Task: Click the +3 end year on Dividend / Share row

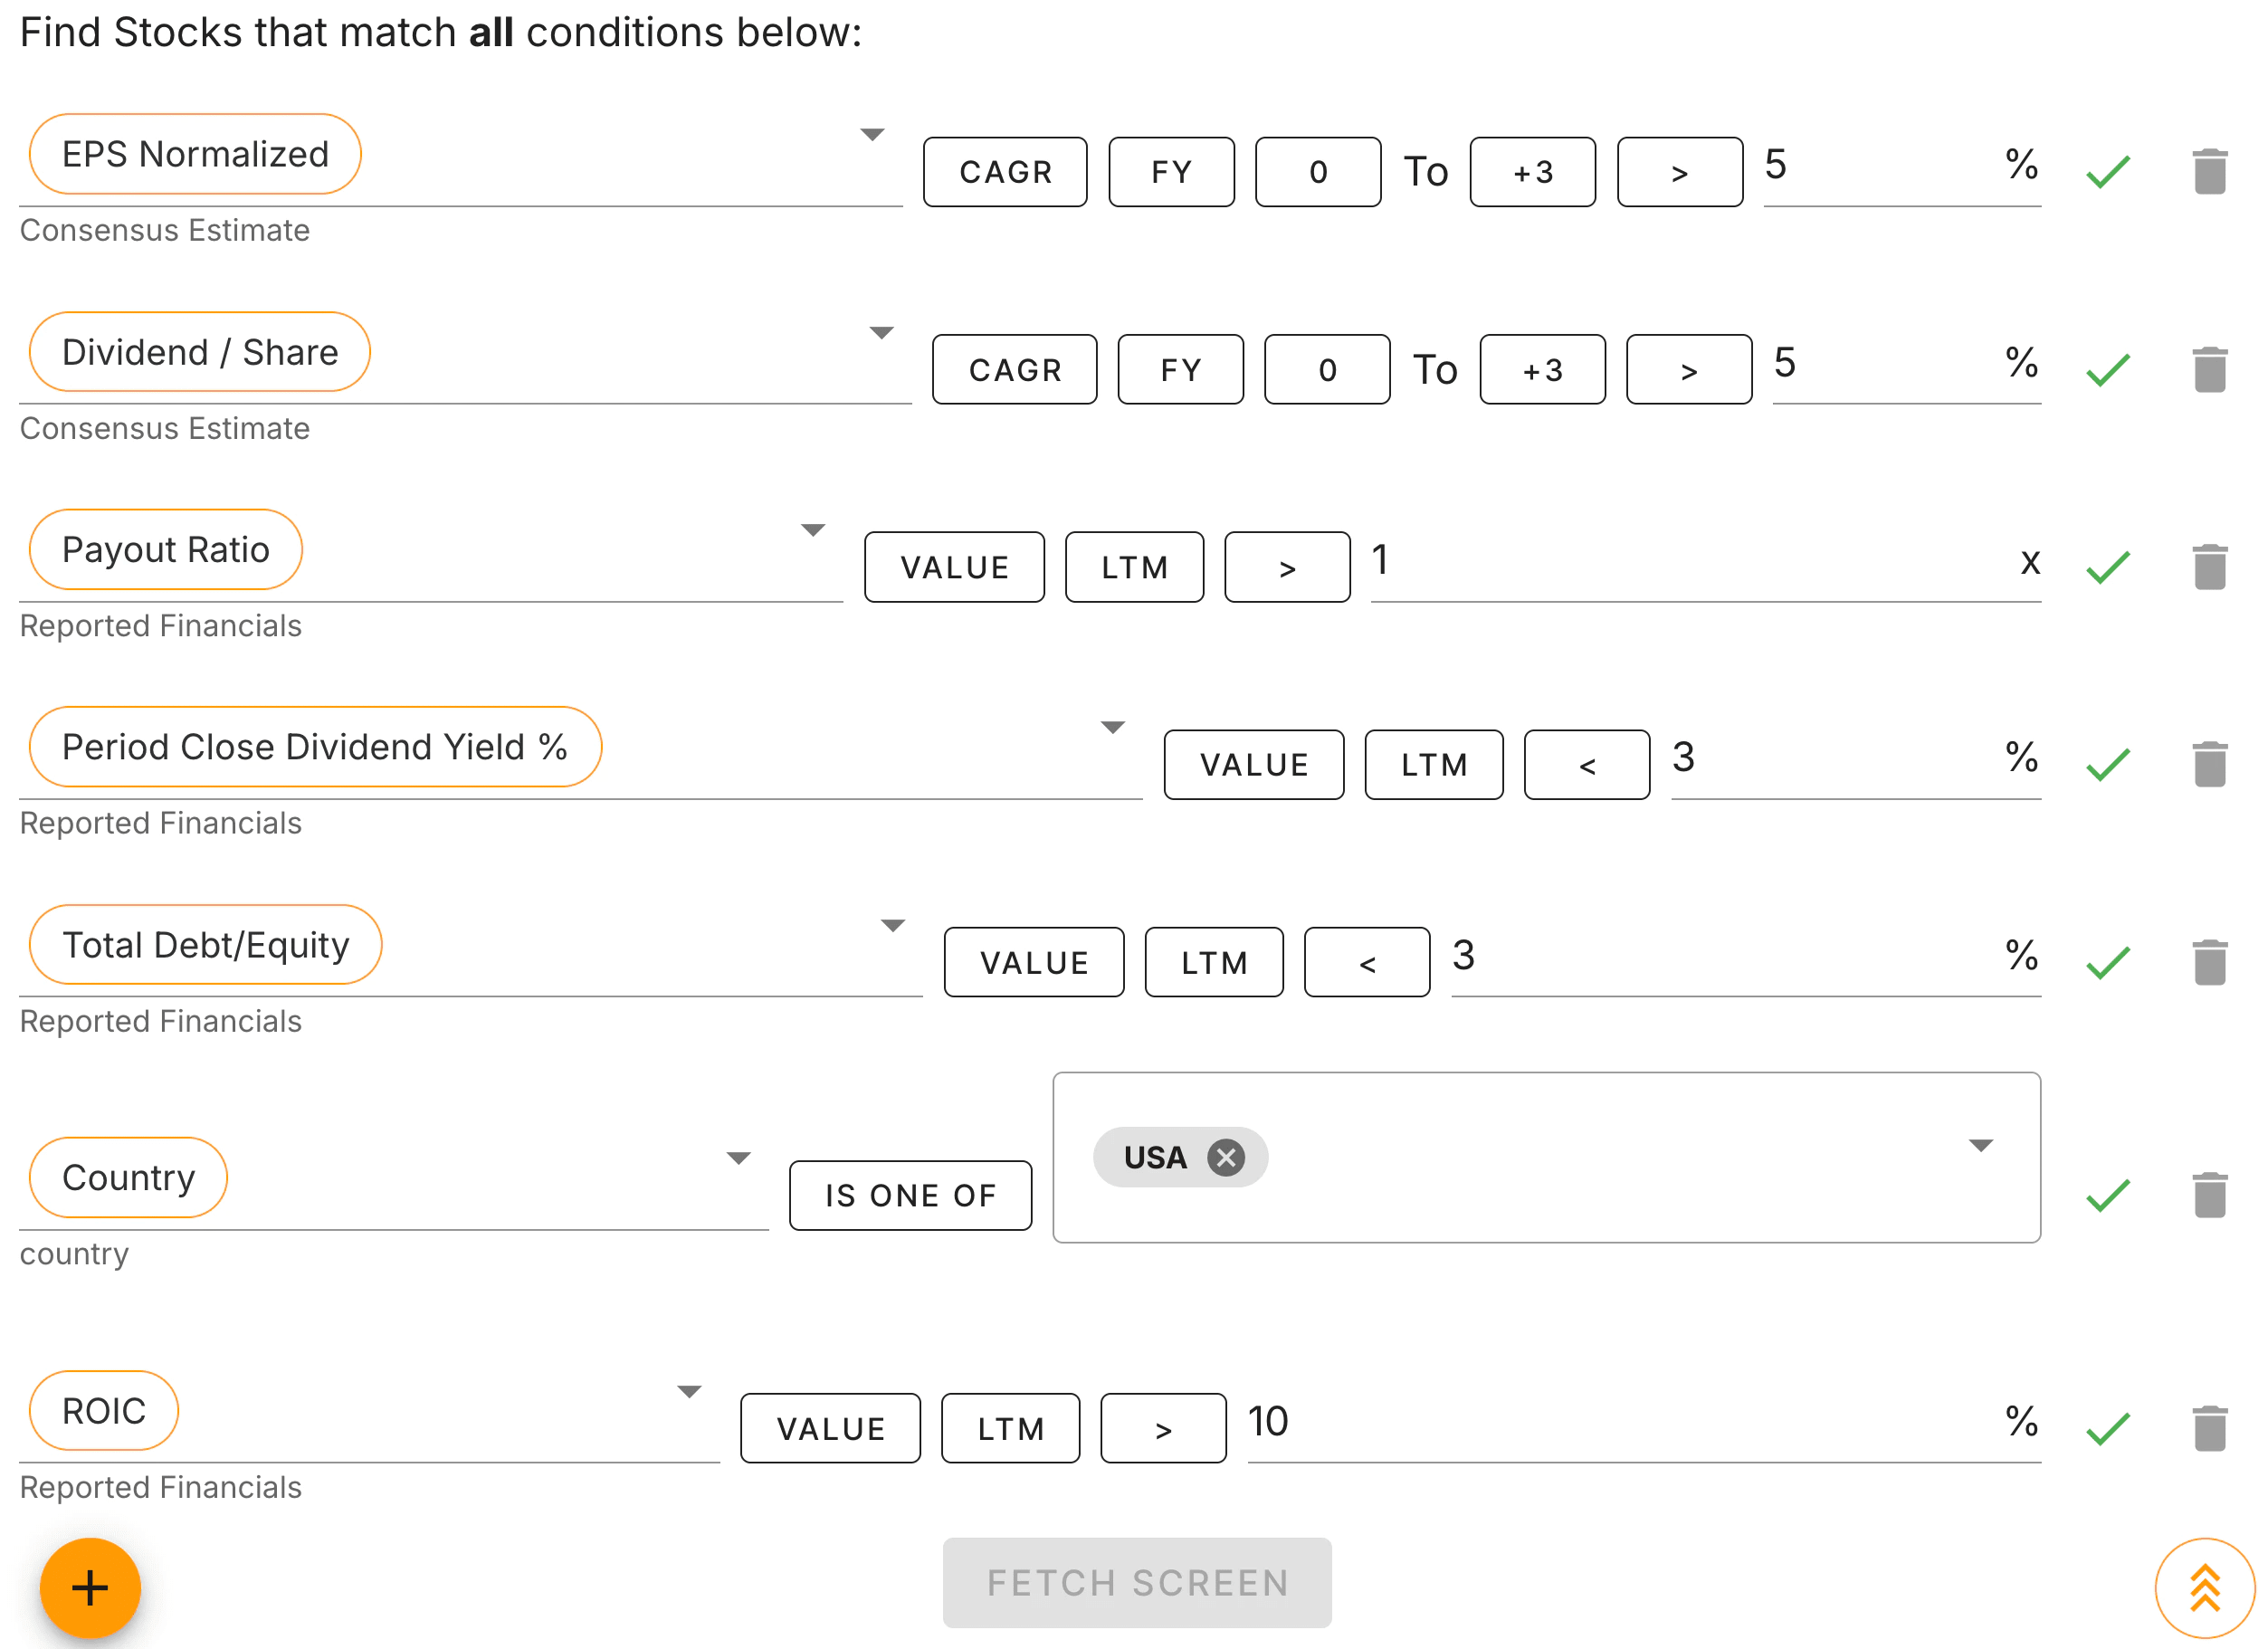Action: [1542, 370]
